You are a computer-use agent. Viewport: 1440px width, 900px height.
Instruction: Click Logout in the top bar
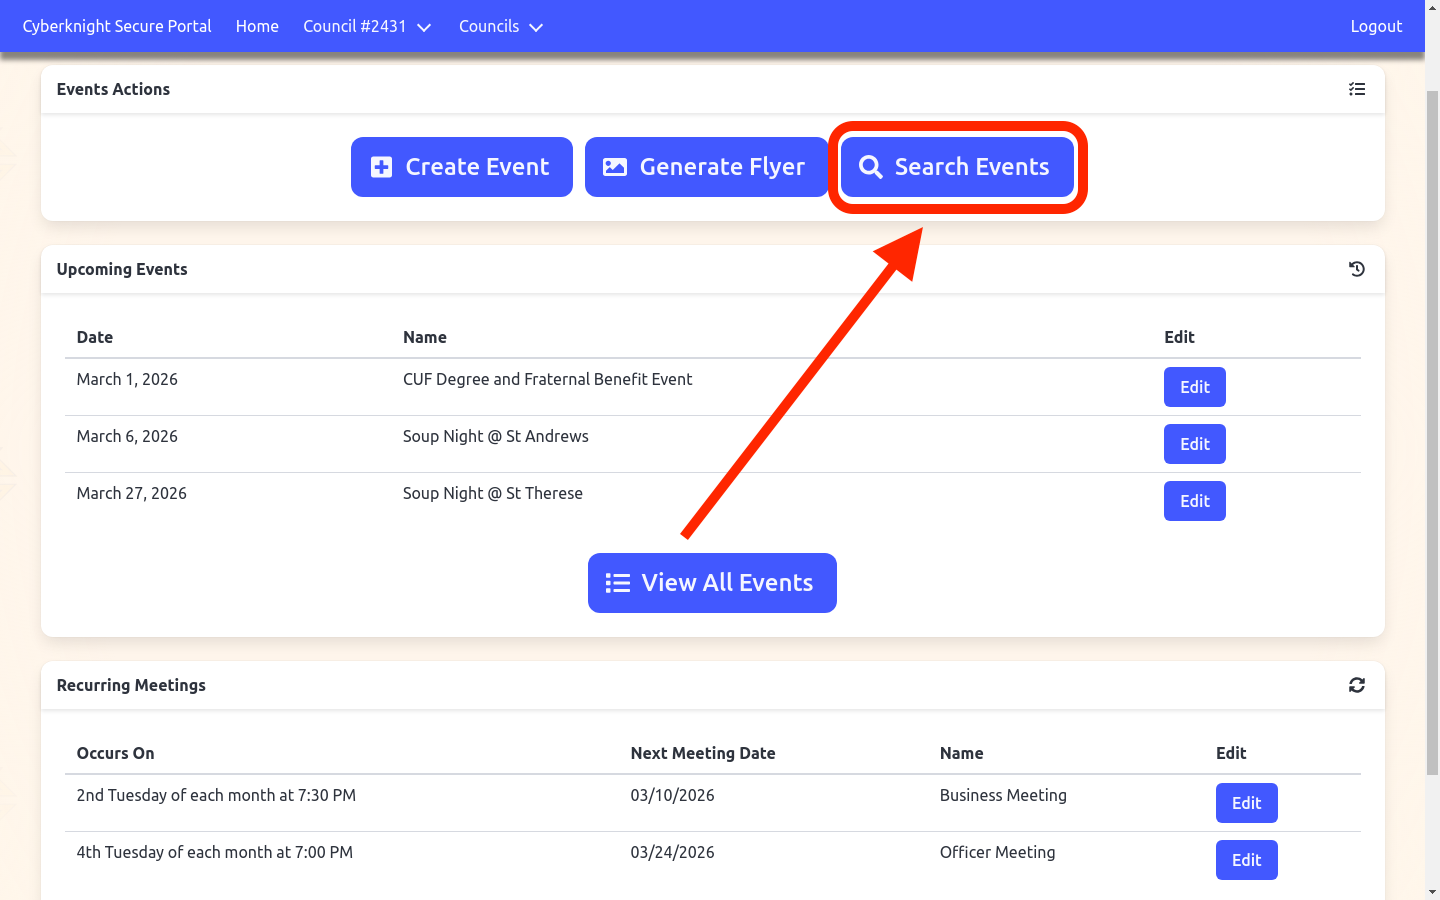coord(1375,26)
